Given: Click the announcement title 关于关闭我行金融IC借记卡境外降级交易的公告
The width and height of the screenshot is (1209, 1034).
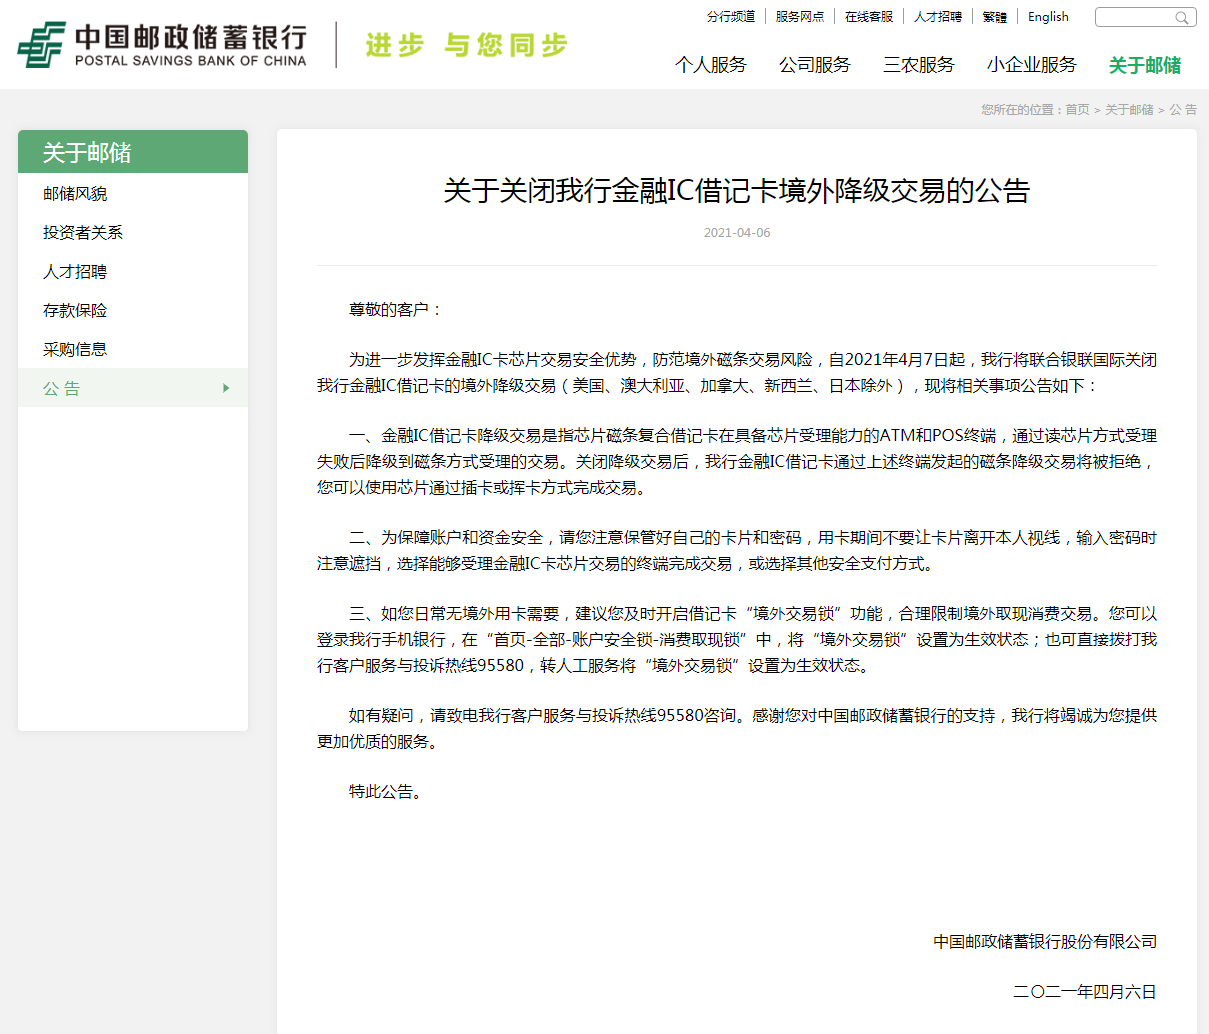Looking at the screenshot, I should point(737,191).
